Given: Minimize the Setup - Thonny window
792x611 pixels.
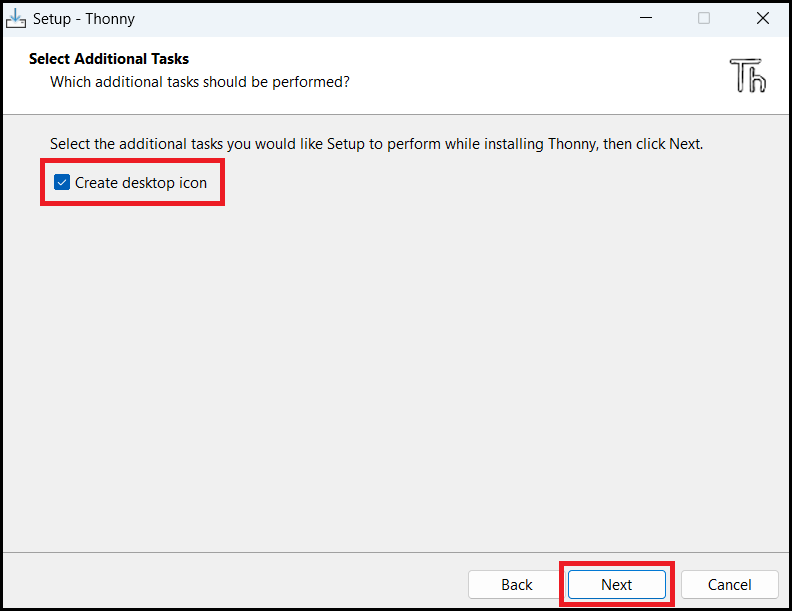Looking at the screenshot, I should pos(646,18).
